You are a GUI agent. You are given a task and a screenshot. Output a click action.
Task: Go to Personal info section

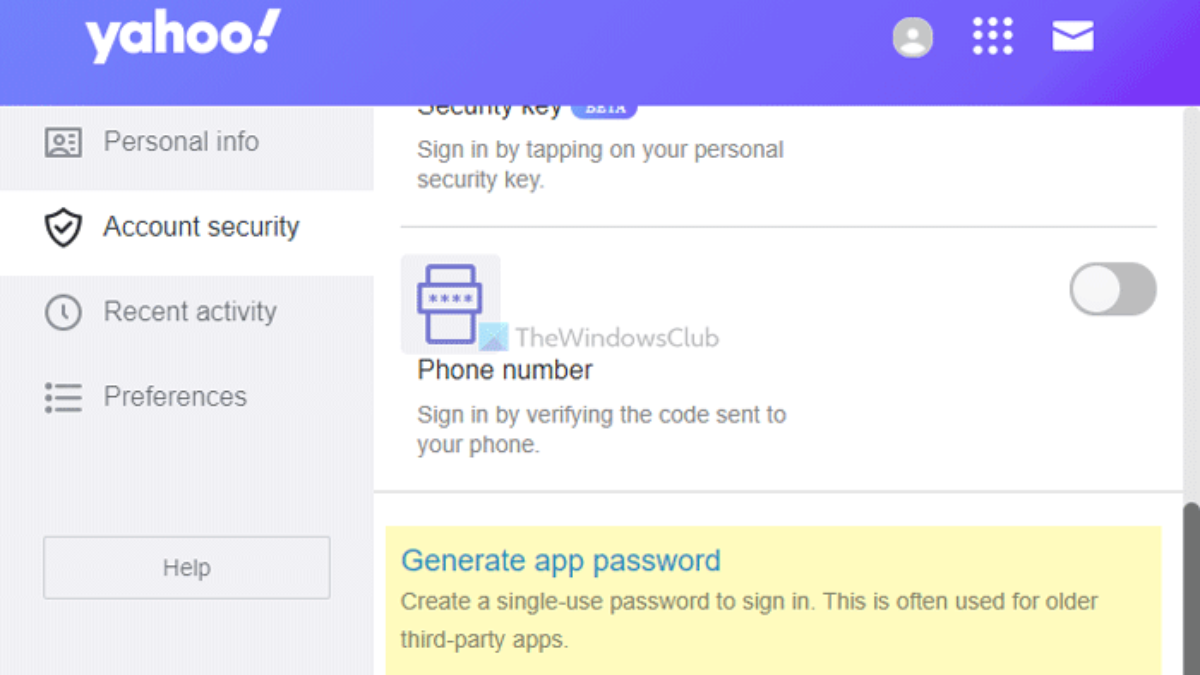coord(181,142)
